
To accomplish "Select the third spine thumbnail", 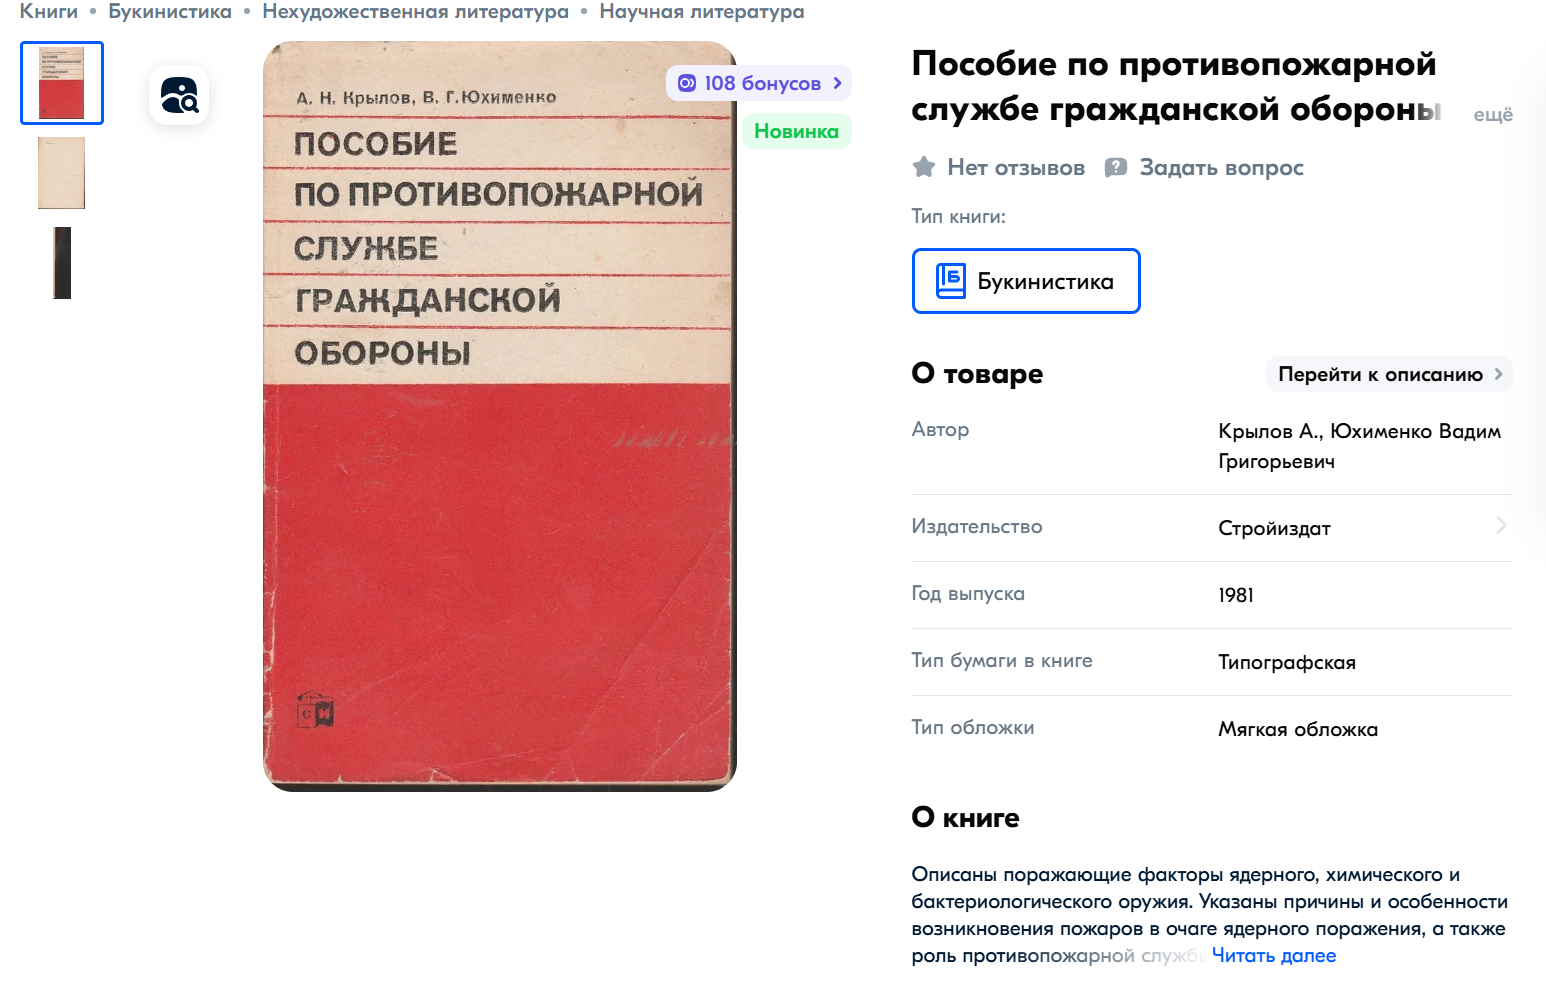I will tap(62, 263).
